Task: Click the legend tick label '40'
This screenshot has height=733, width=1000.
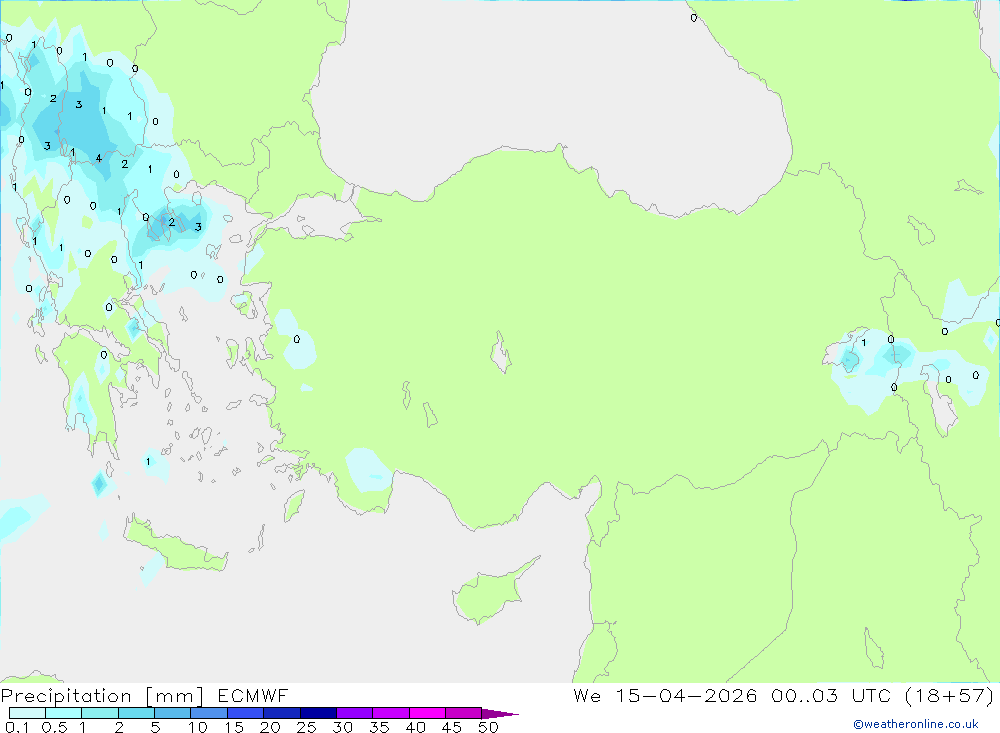Action: click(416, 727)
